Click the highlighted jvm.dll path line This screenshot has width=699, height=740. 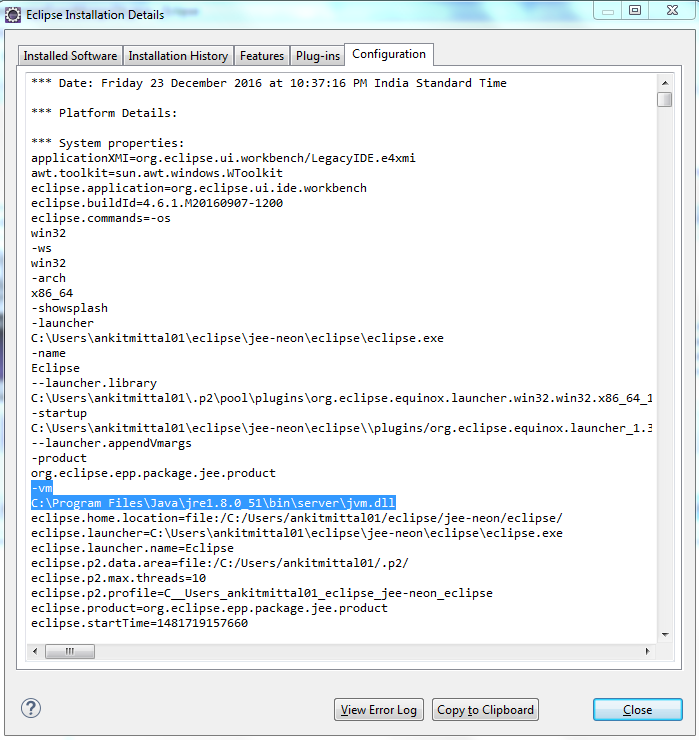[x=213, y=503]
